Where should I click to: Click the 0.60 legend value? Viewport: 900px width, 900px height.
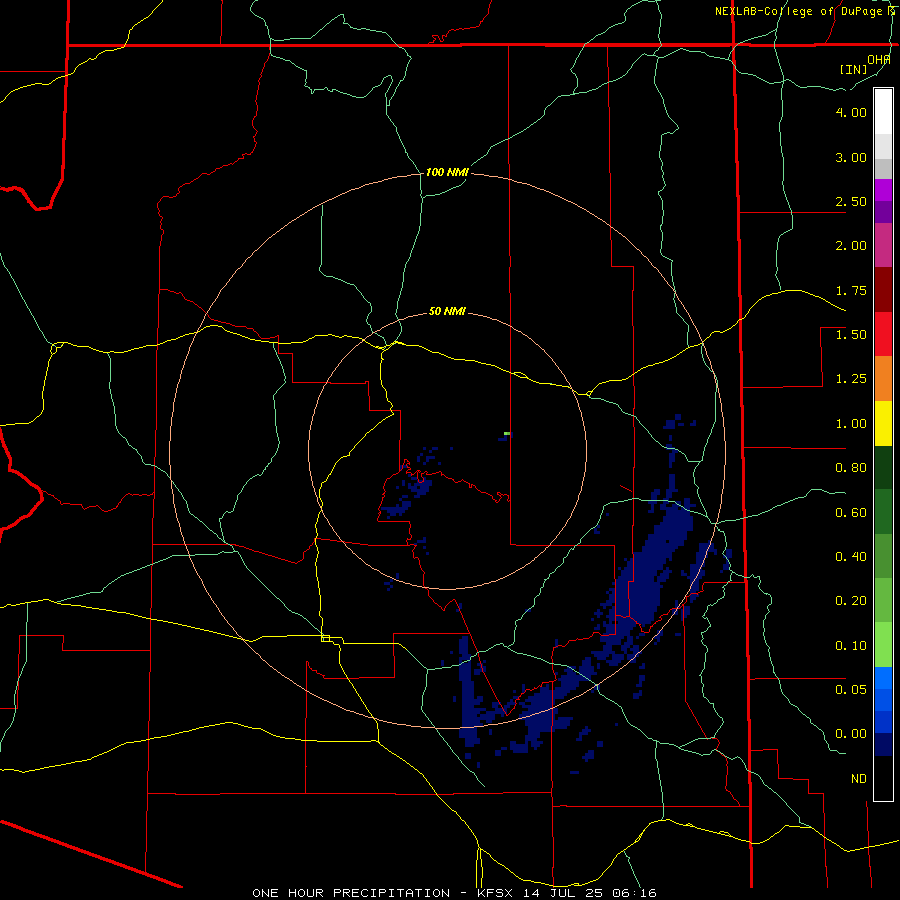click(x=851, y=513)
